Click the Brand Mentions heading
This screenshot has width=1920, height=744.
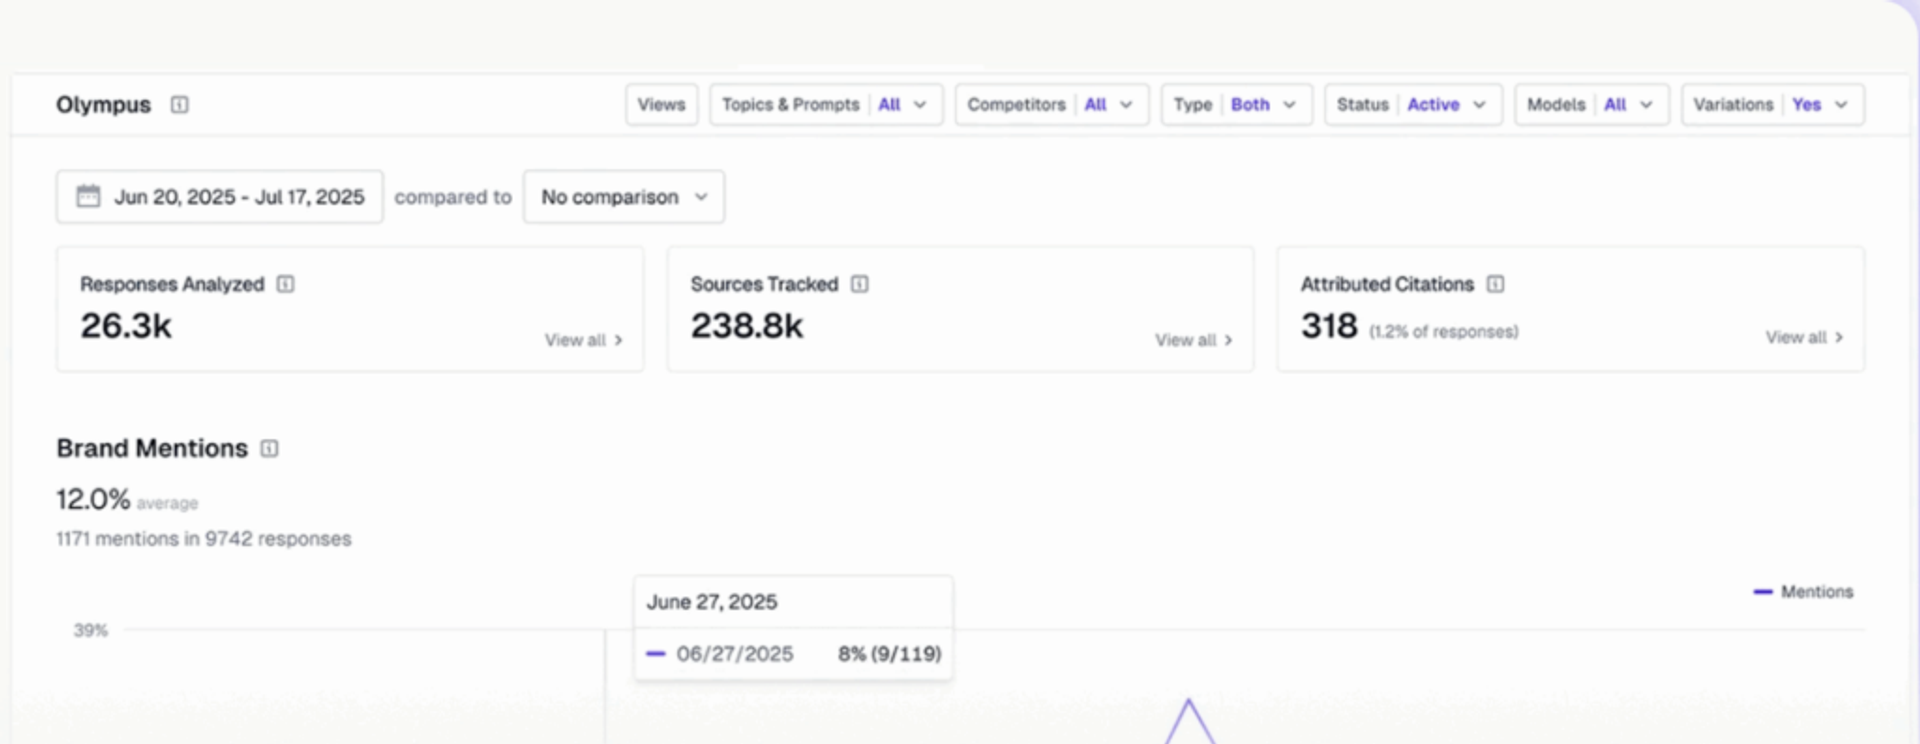pyautogui.click(x=152, y=449)
